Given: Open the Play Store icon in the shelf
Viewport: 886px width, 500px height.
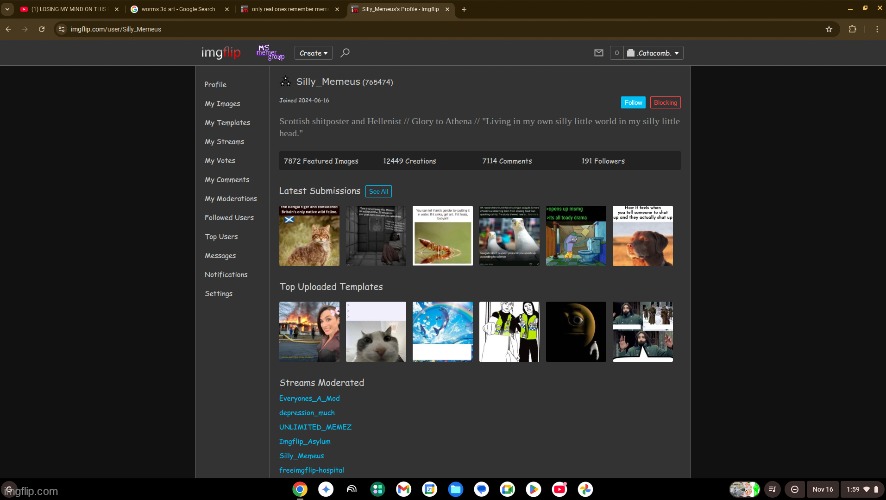Looking at the screenshot, I should pyautogui.click(x=533, y=489).
